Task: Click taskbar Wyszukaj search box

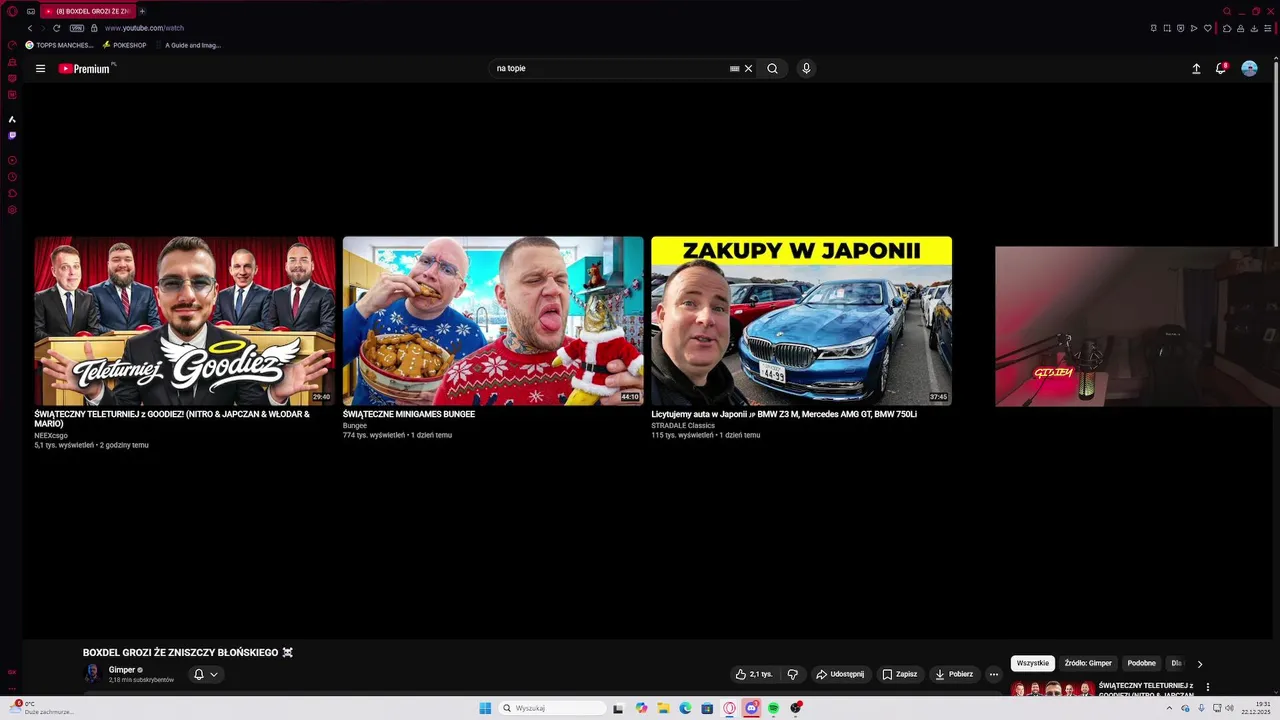Action: point(553,708)
